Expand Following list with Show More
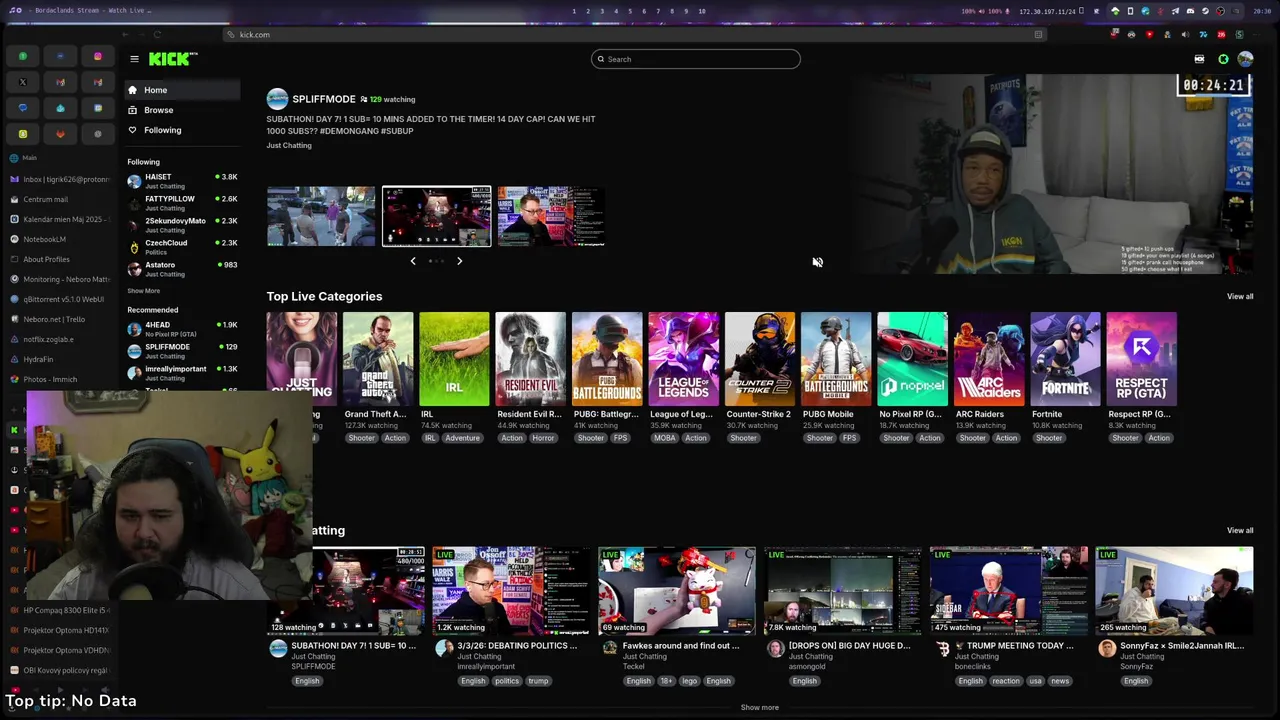 click(x=143, y=291)
